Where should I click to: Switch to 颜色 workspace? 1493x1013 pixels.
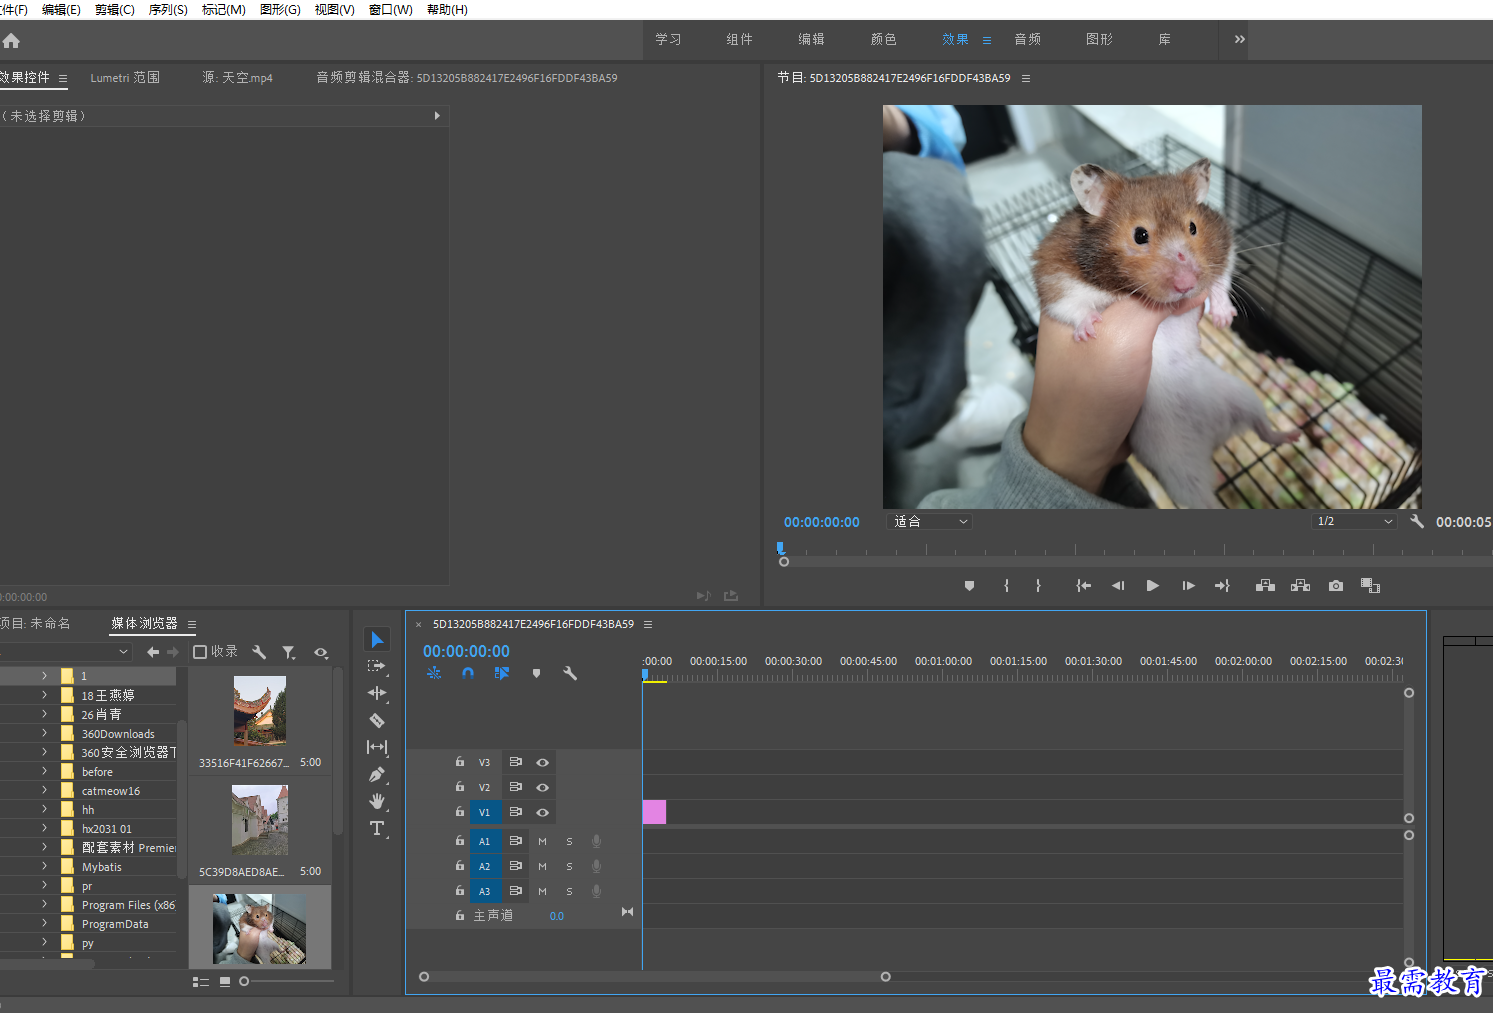883,39
